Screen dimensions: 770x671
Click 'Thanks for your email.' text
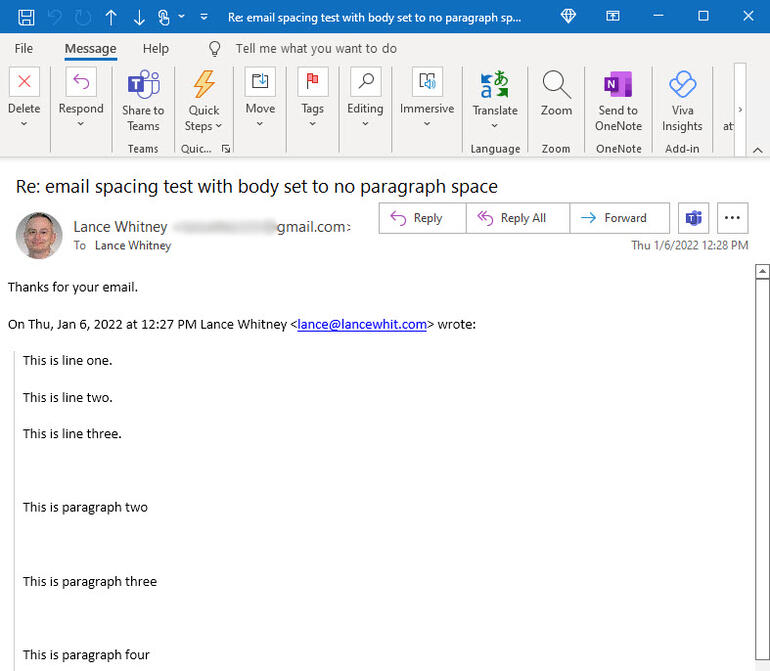[x=73, y=287]
